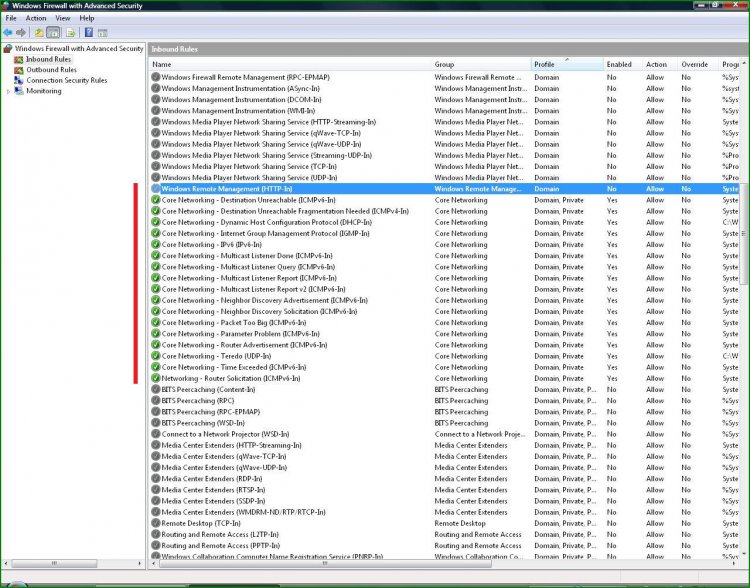Image resolution: width=750 pixels, height=588 pixels.
Task: Click the Up one level folder icon
Action: 39,33
